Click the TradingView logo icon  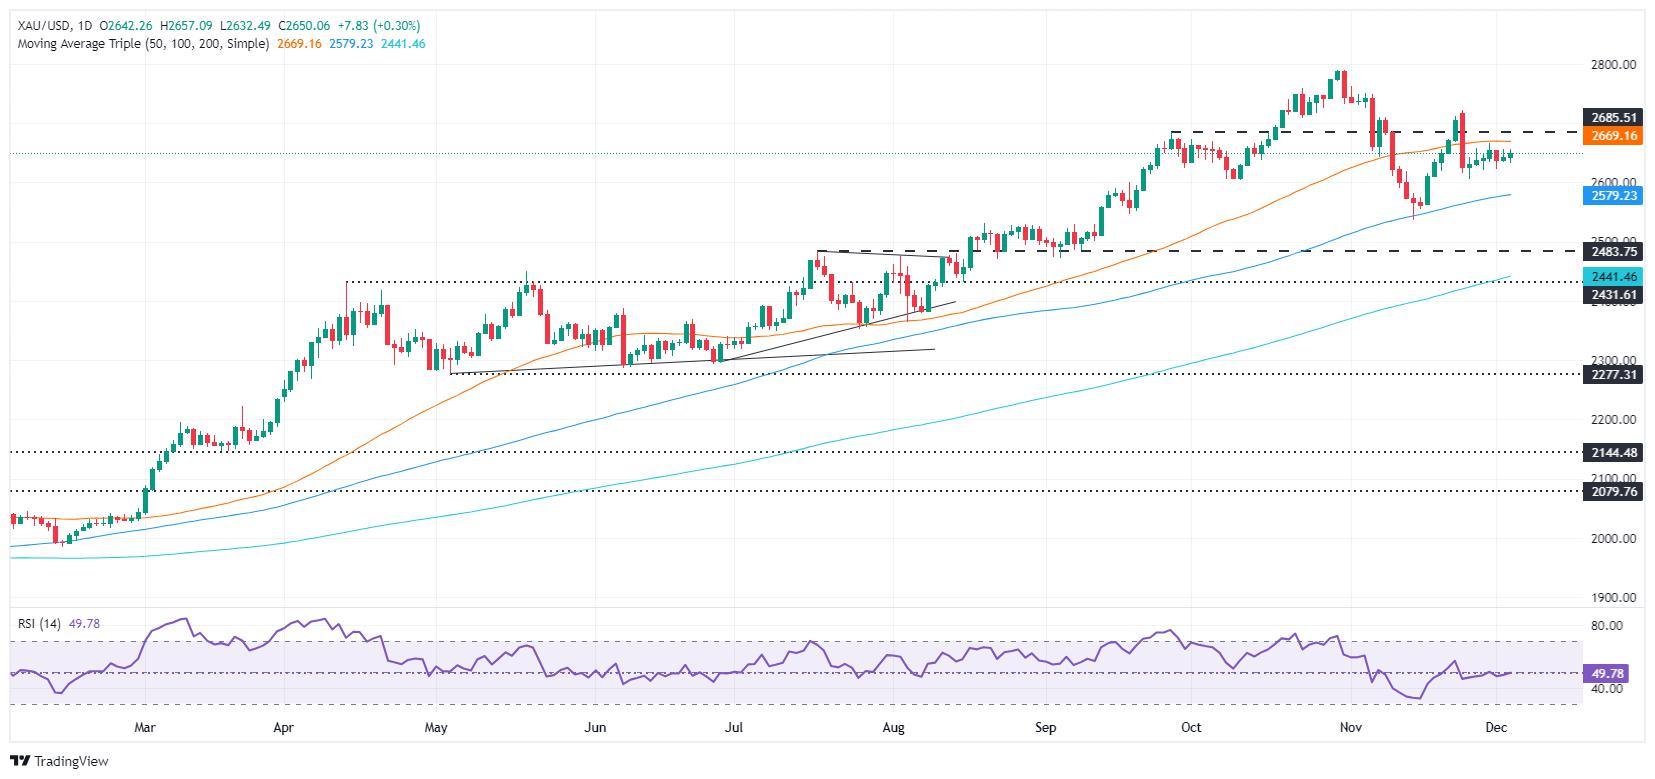(20, 761)
